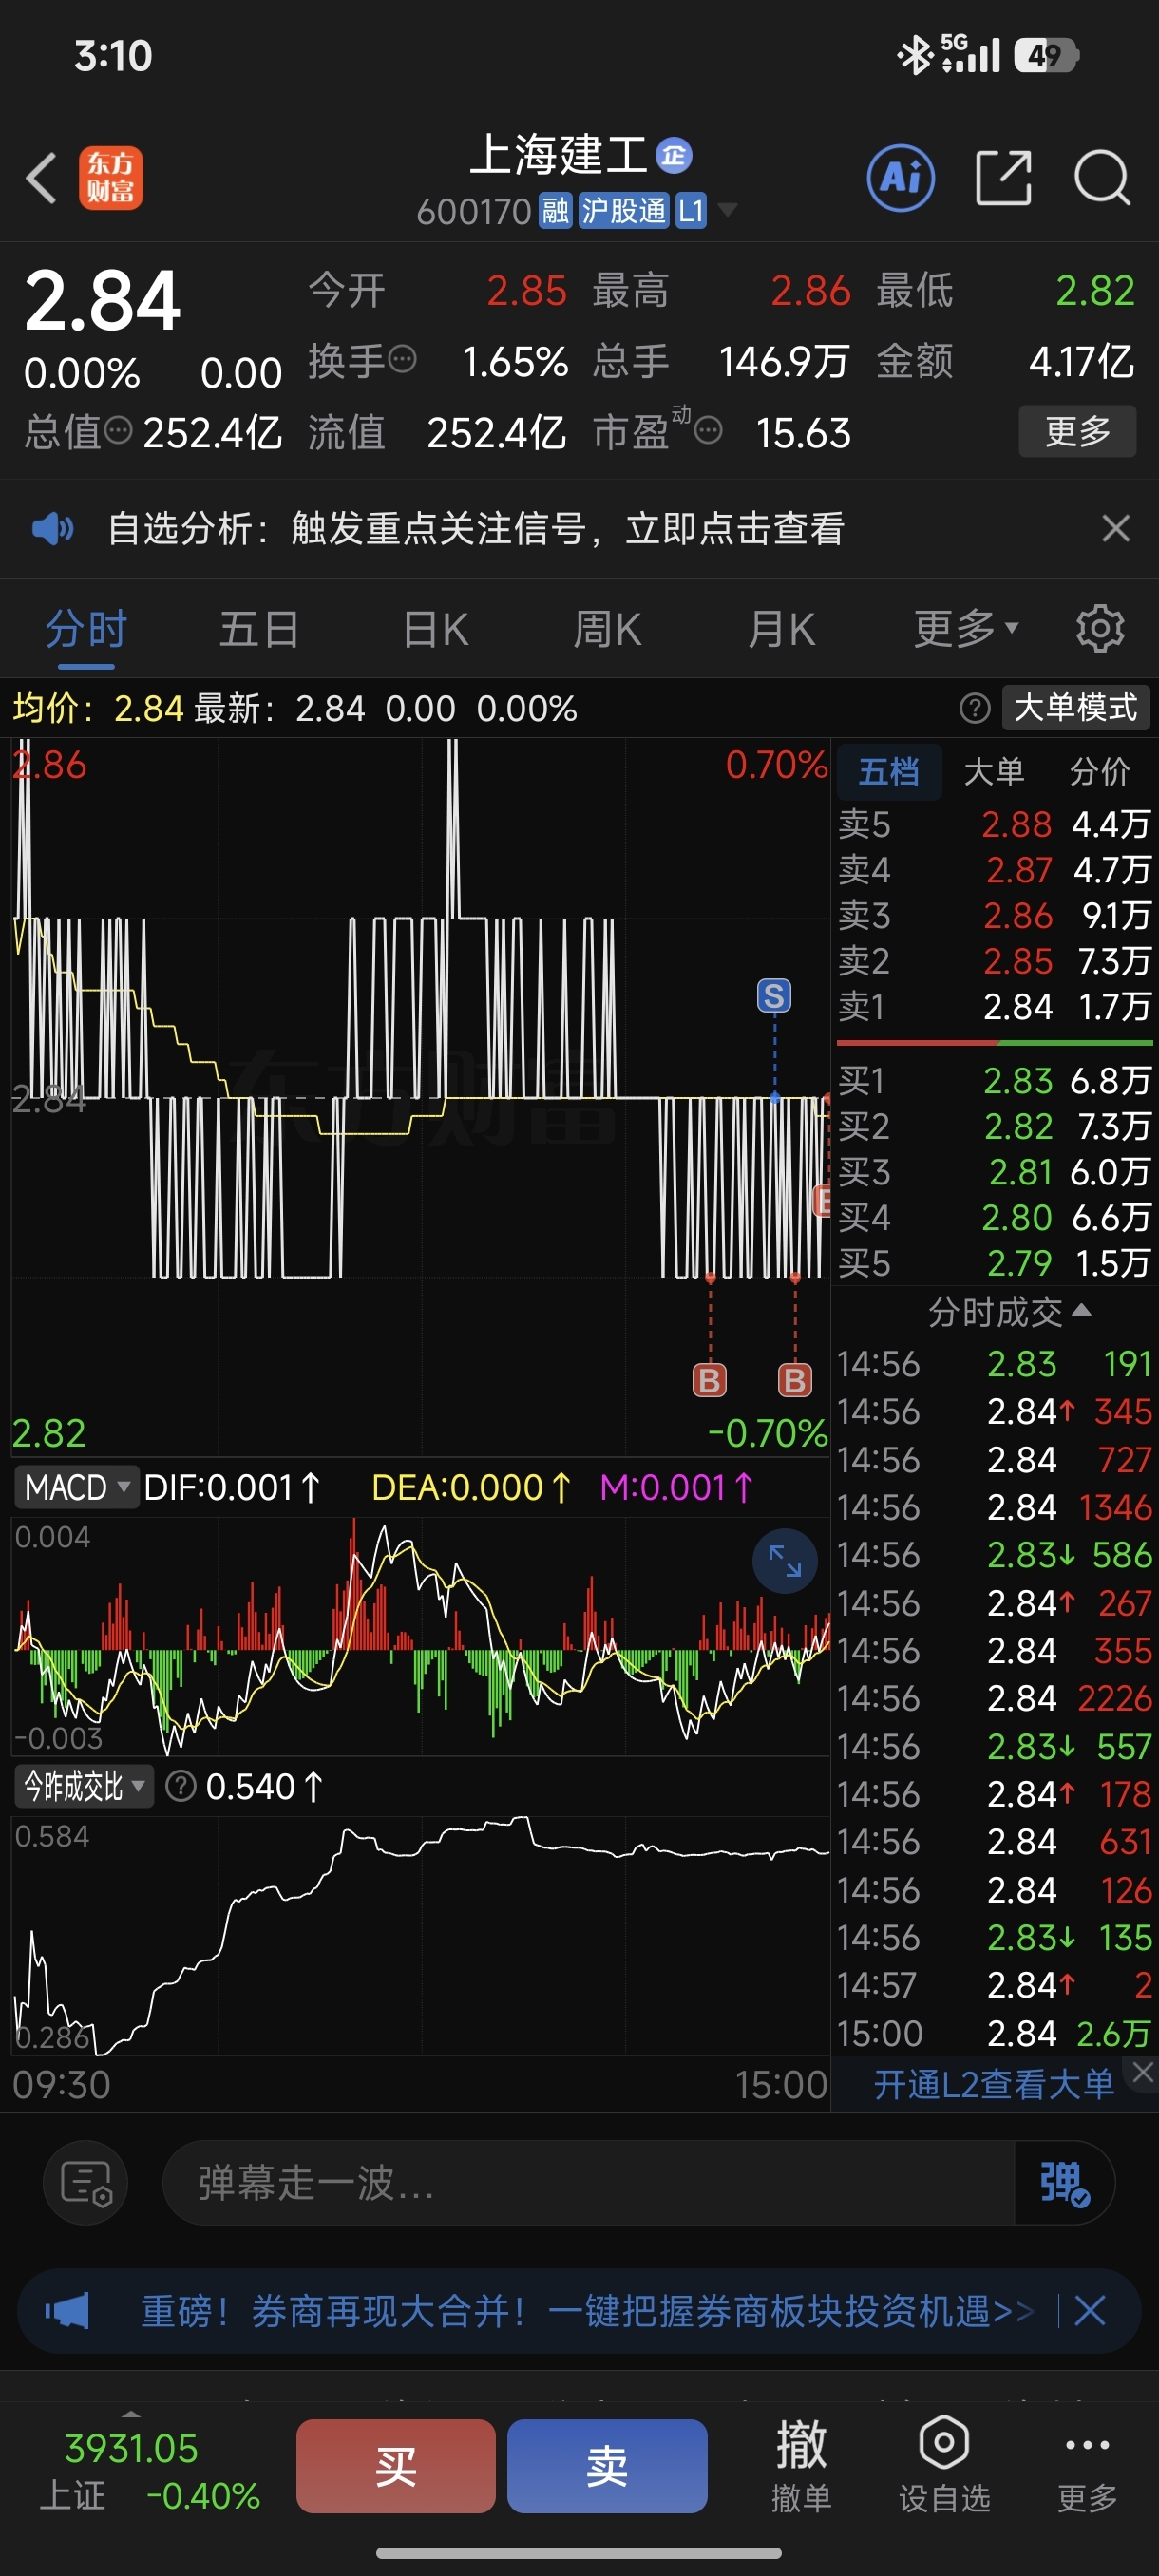Switch to the 周K tab
This screenshot has height=2576, width=1159.
pyautogui.click(x=607, y=630)
